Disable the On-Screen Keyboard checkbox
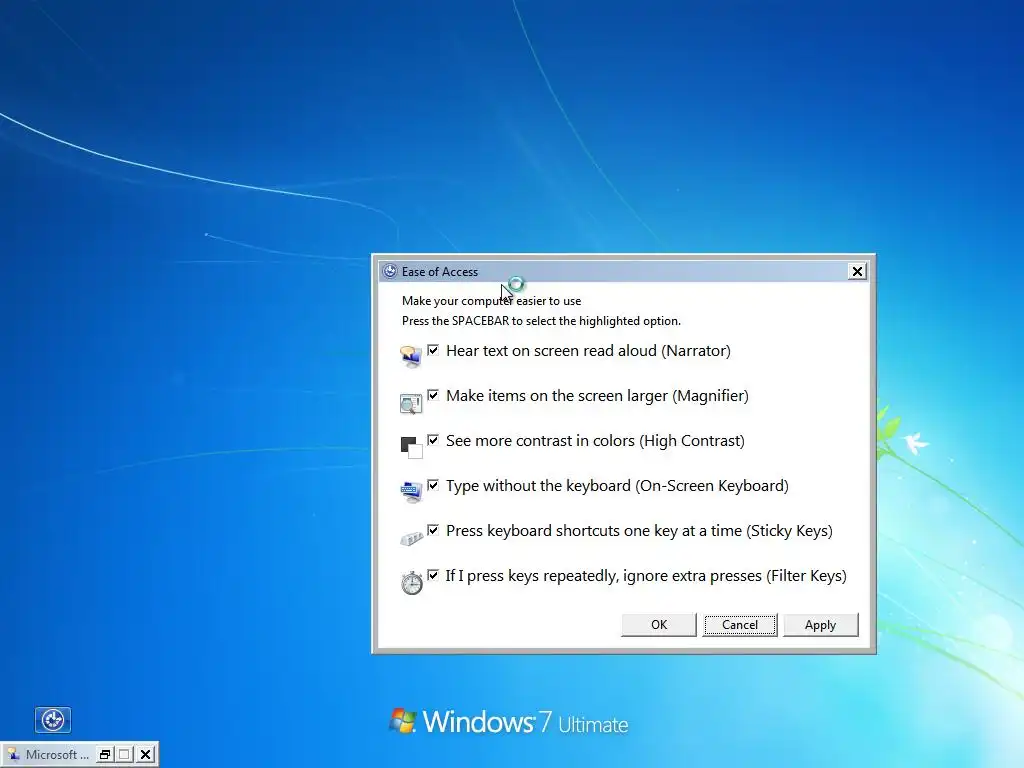The width and height of the screenshot is (1024, 768). pos(433,485)
